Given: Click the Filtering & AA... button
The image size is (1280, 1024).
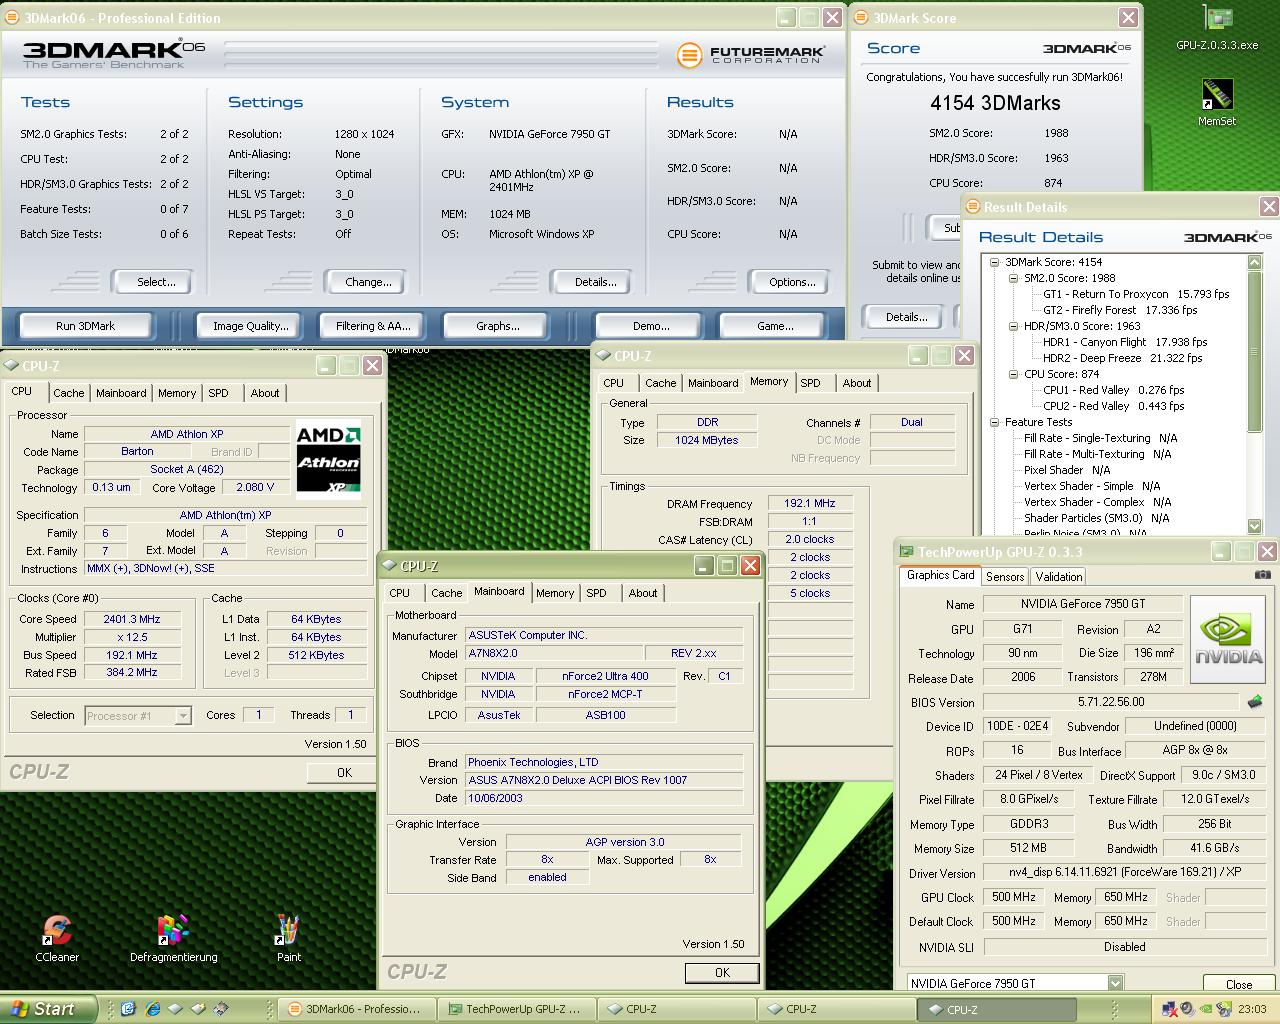Looking at the screenshot, I should 373,326.
